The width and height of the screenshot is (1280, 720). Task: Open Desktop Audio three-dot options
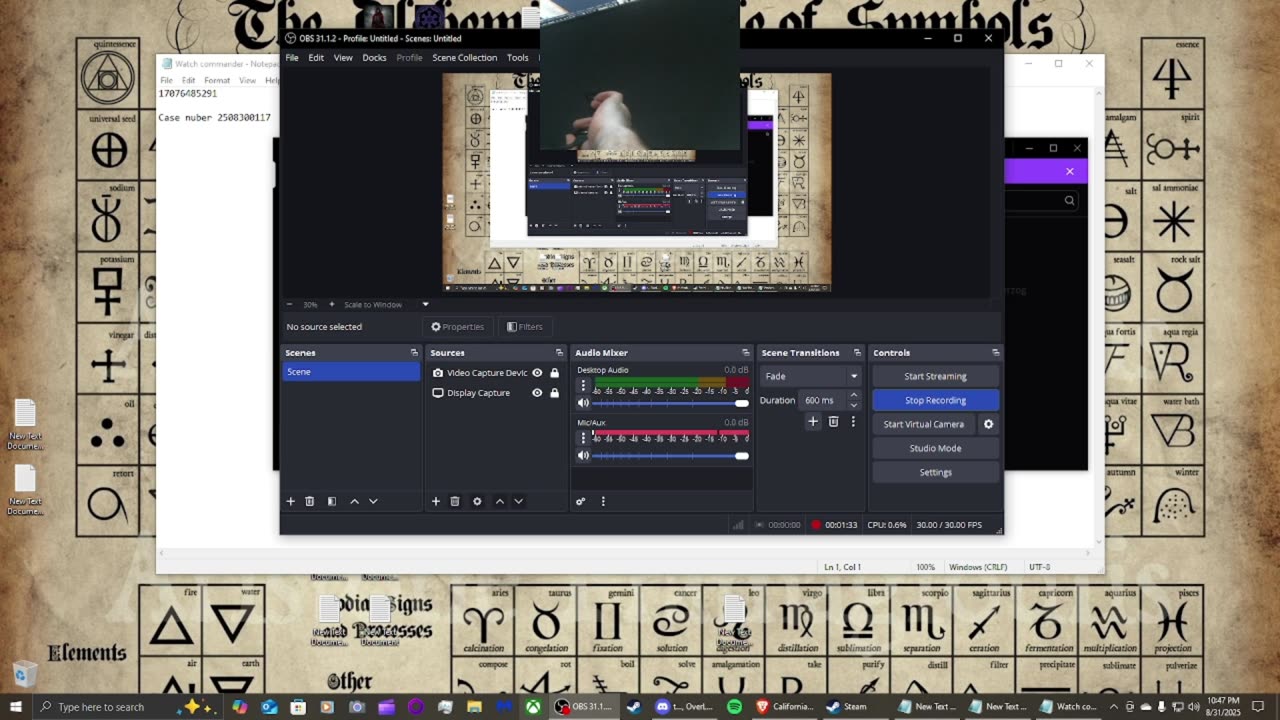583,384
